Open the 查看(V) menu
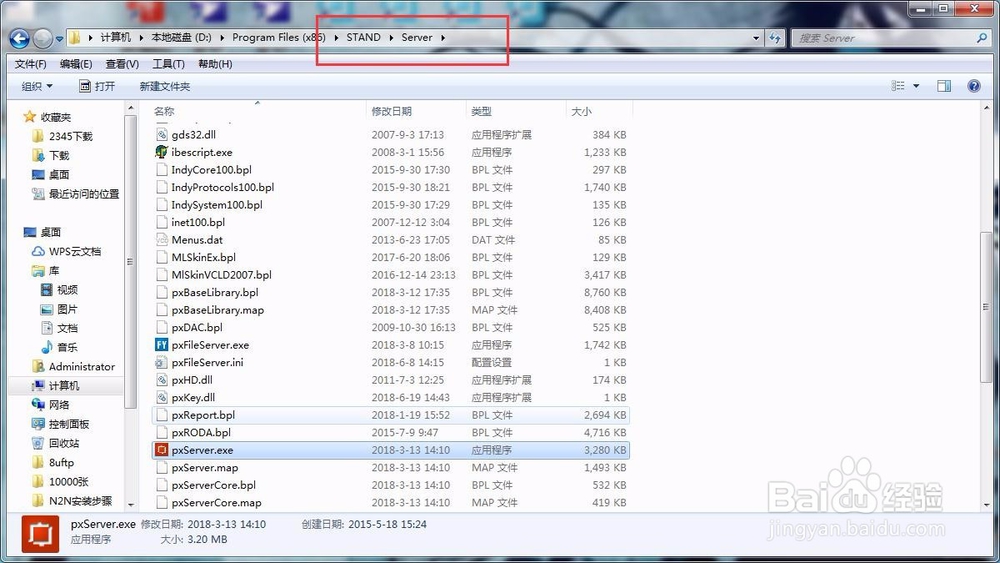This screenshot has width=1000, height=563. [122, 64]
